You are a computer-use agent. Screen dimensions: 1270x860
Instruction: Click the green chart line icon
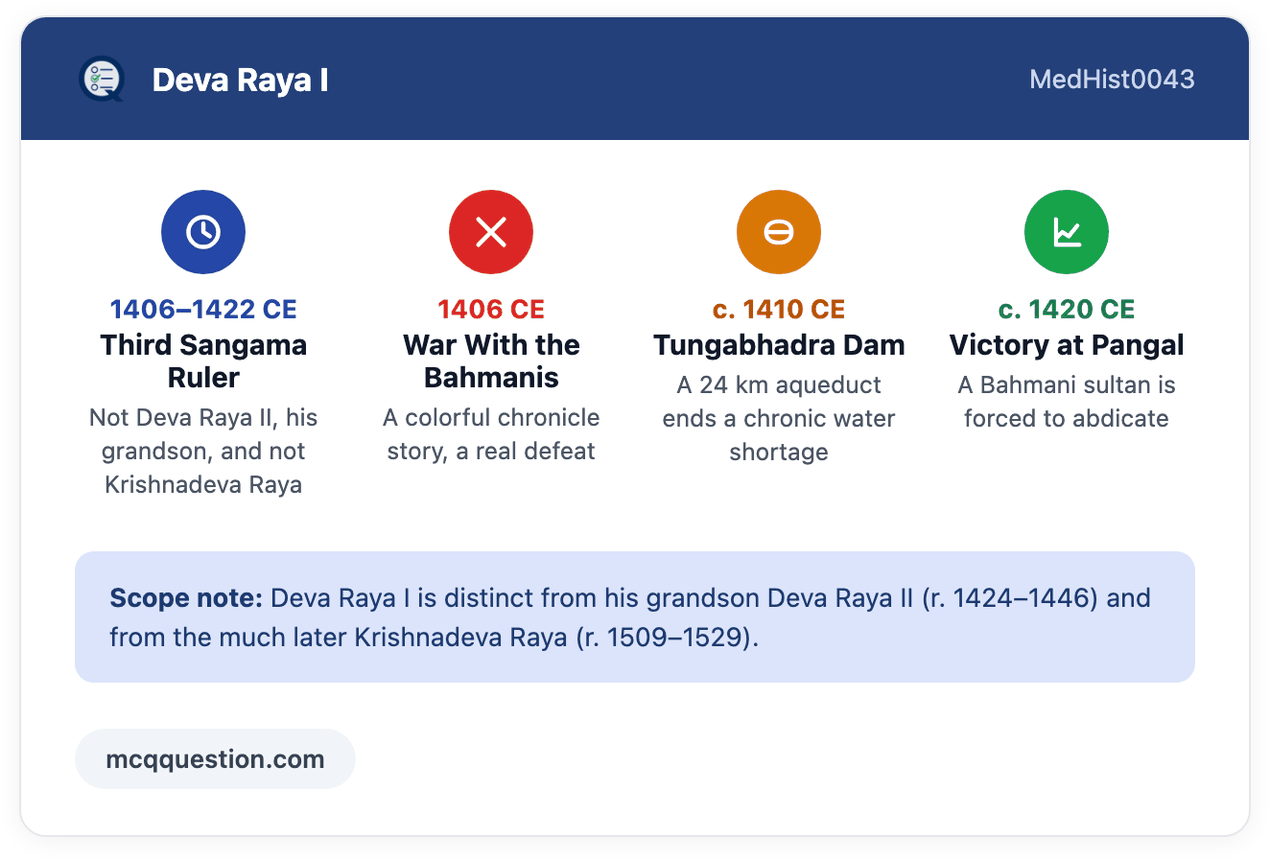point(1067,232)
